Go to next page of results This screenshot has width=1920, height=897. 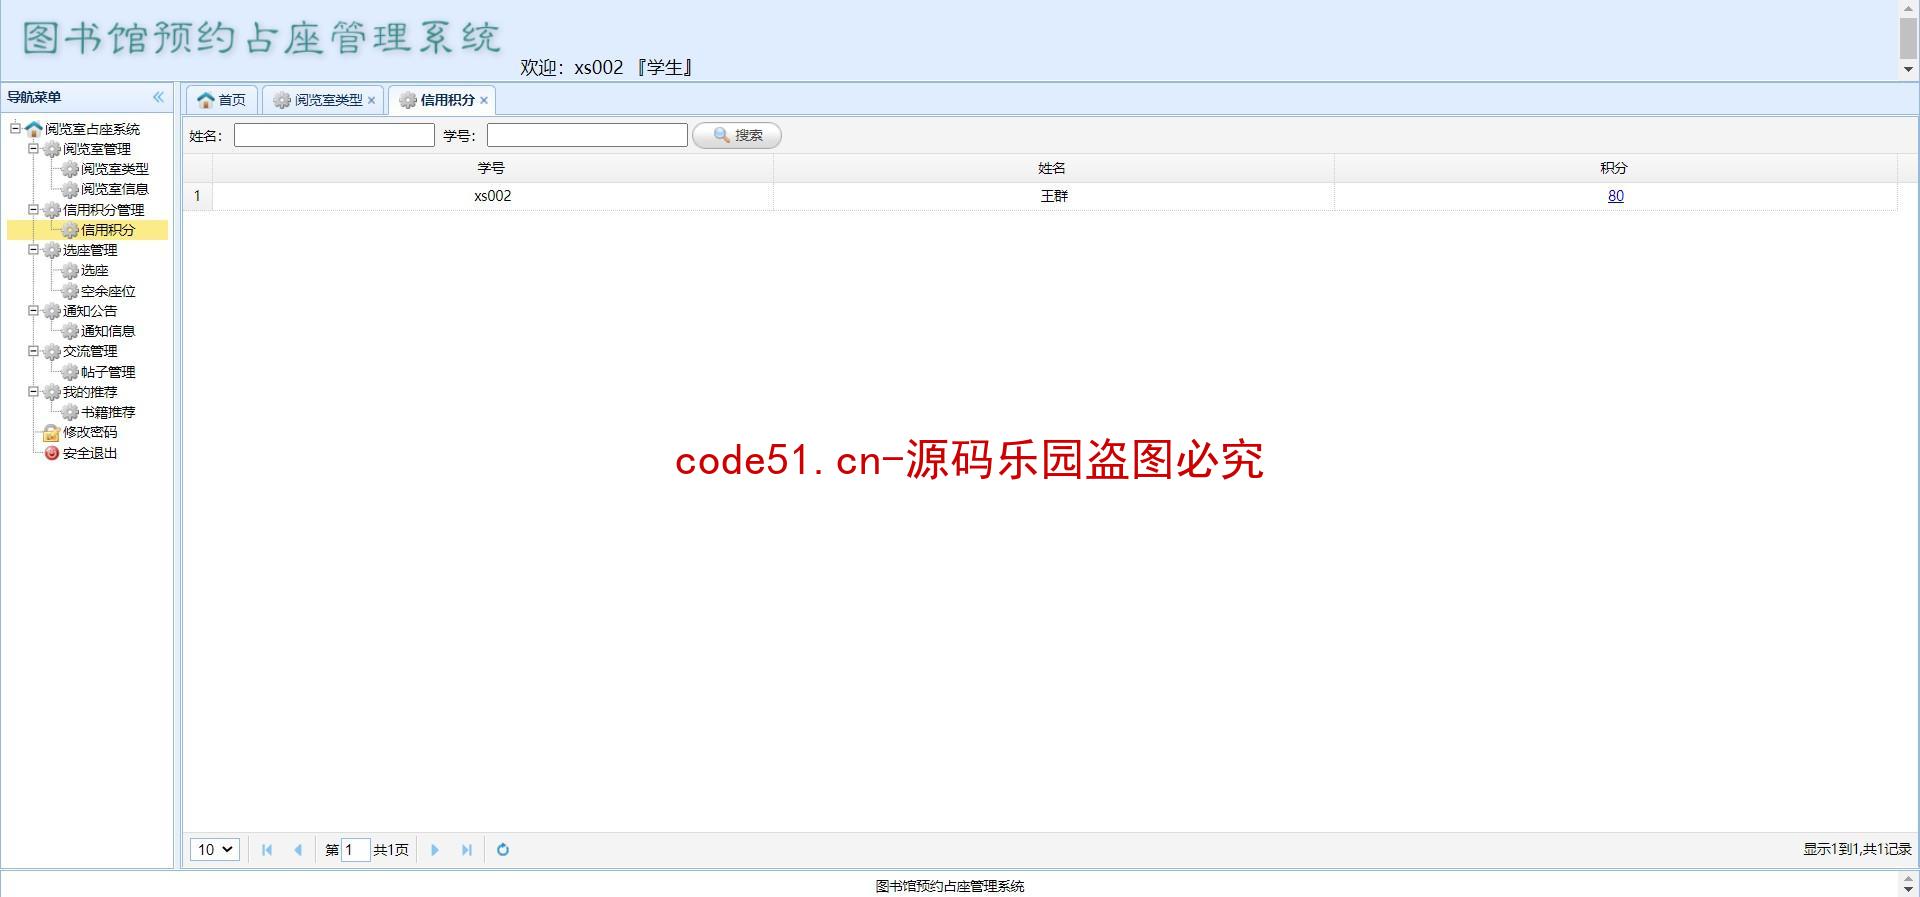435,850
